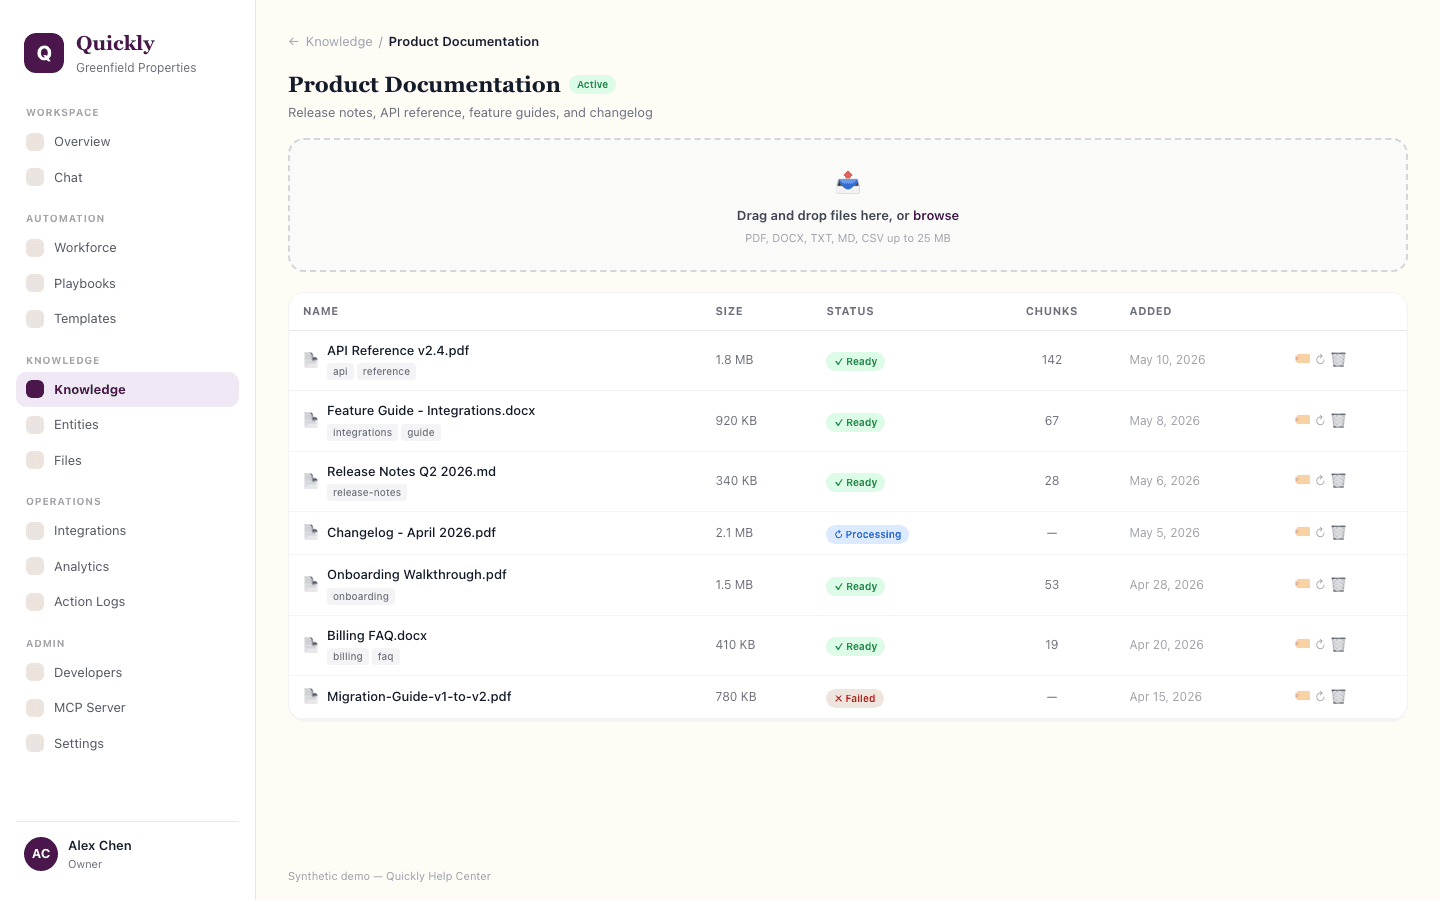Click the 'faq' tag chip
The image size is (1440, 900).
coord(385,657)
